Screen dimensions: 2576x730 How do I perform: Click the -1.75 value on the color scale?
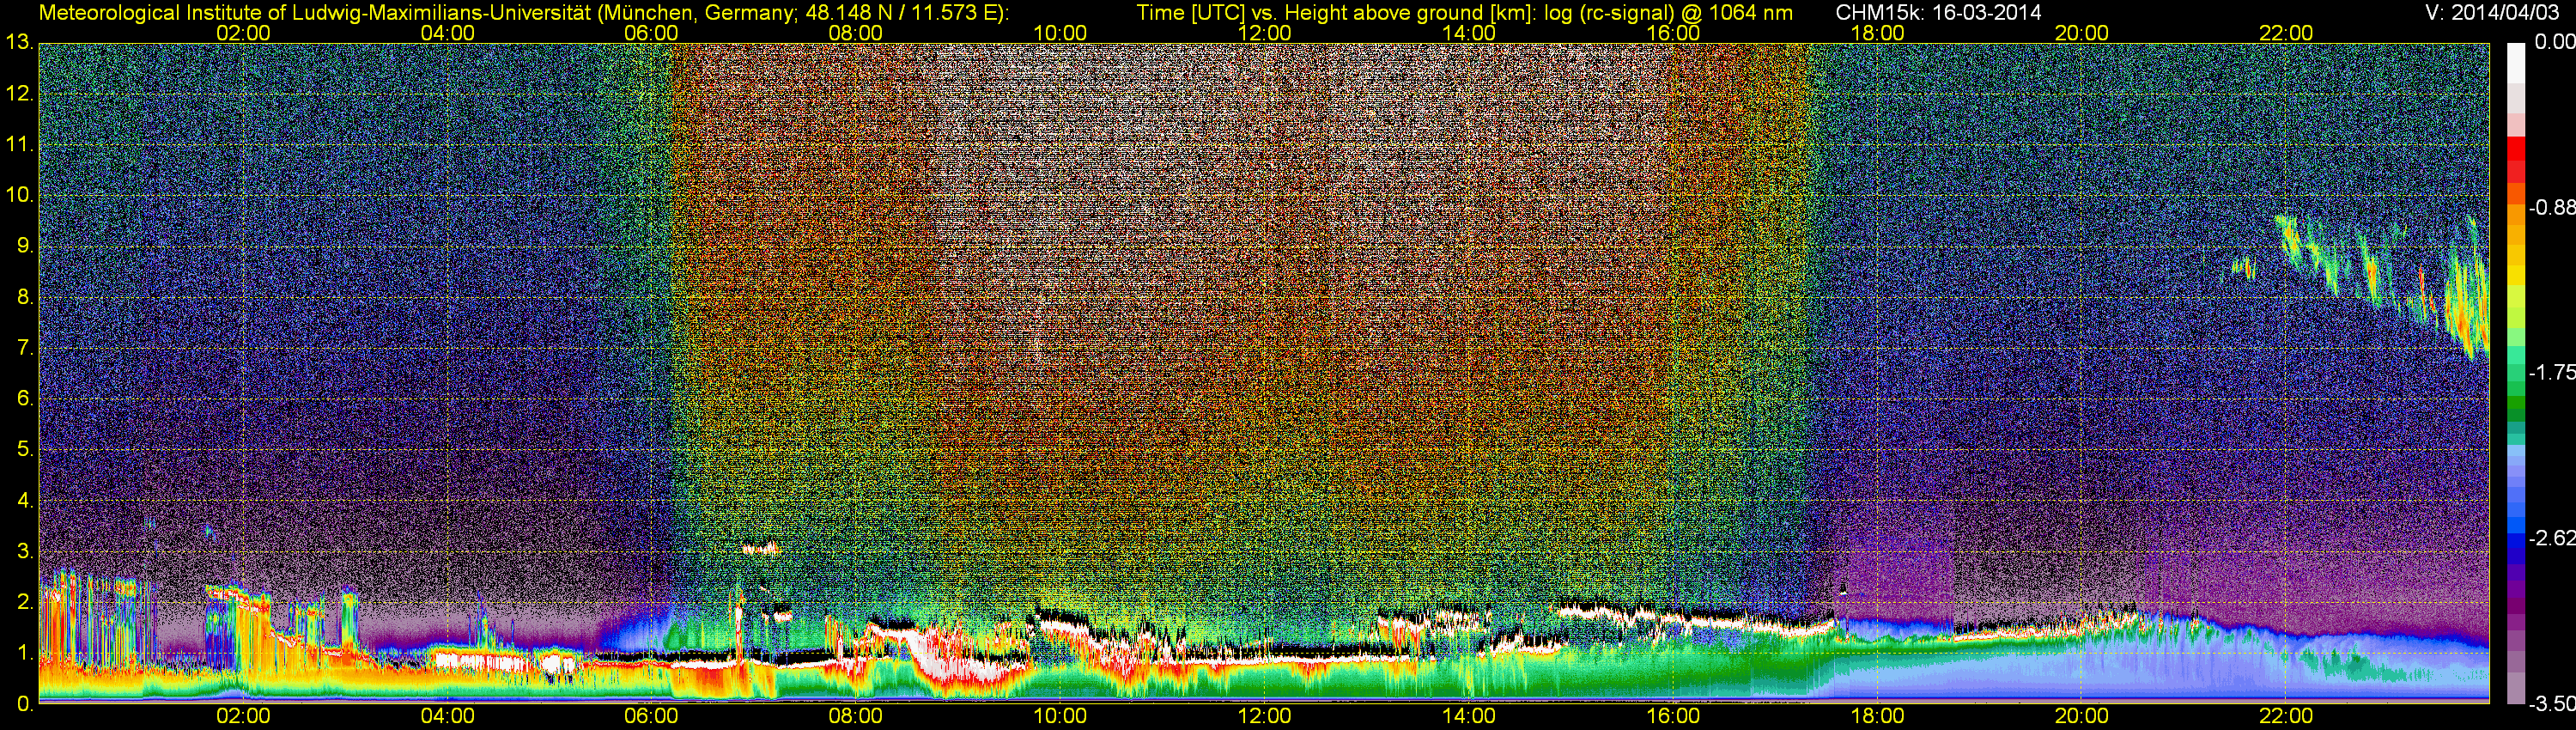click(2551, 373)
